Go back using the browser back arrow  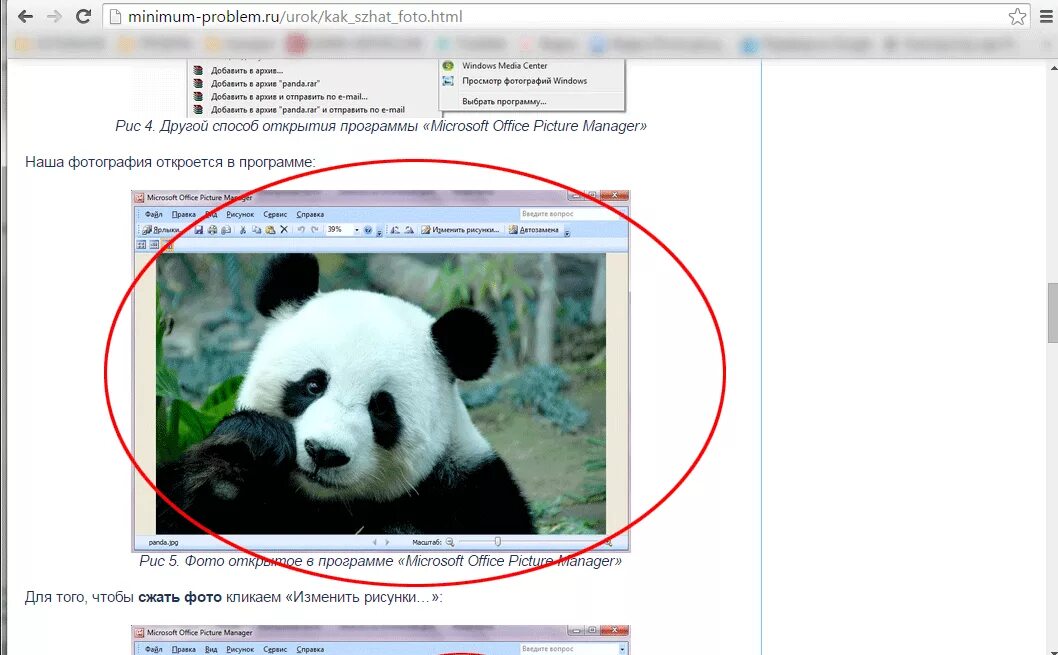[x=25, y=17]
